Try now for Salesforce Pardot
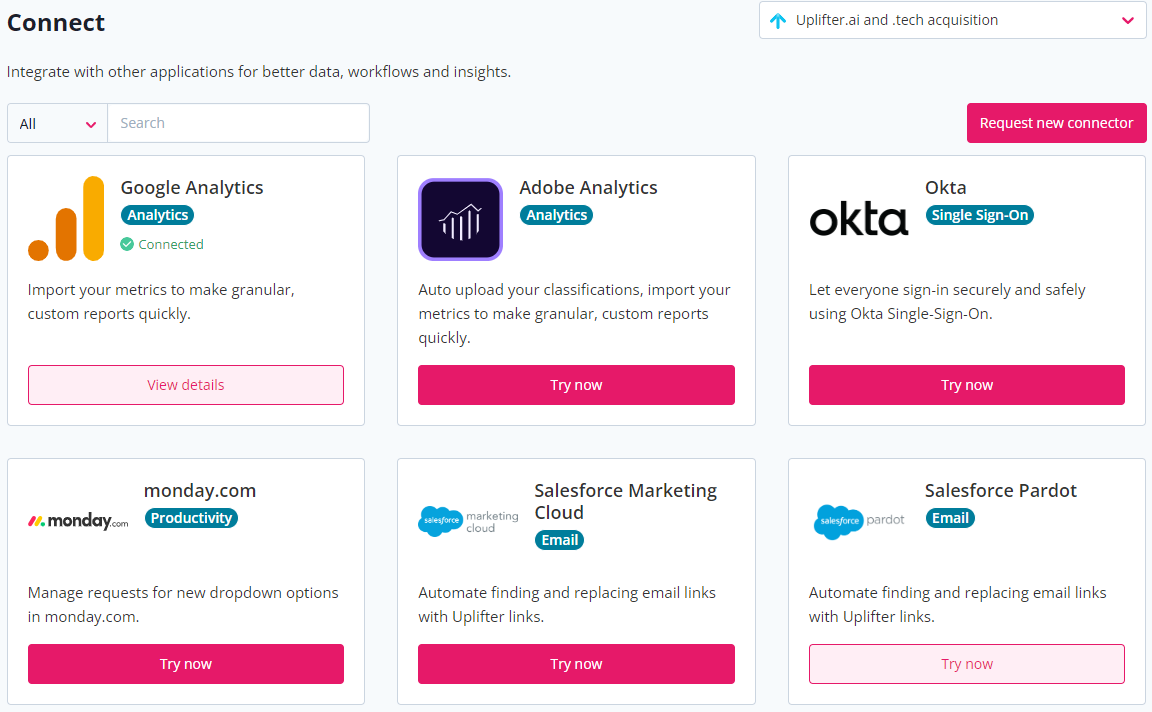The width and height of the screenshot is (1152, 712). pos(967,664)
